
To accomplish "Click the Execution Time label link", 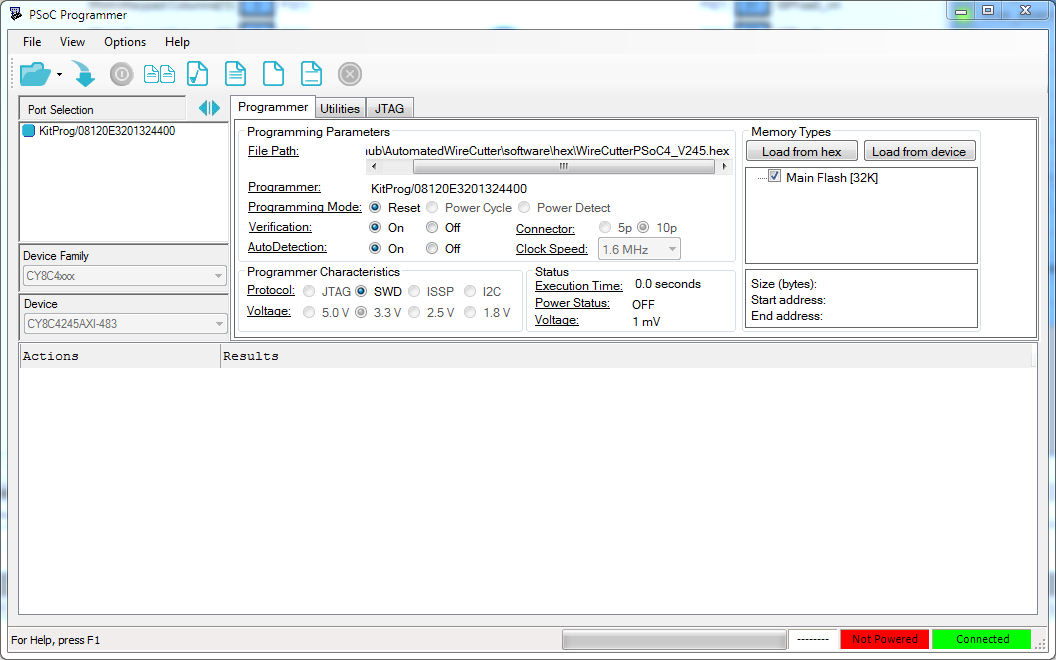I will pos(579,286).
